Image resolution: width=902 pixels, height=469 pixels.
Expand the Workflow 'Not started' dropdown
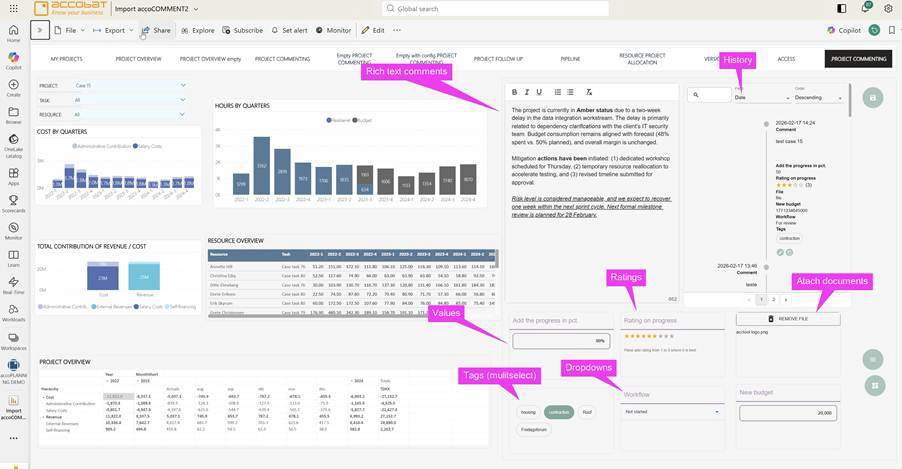point(717,411)
